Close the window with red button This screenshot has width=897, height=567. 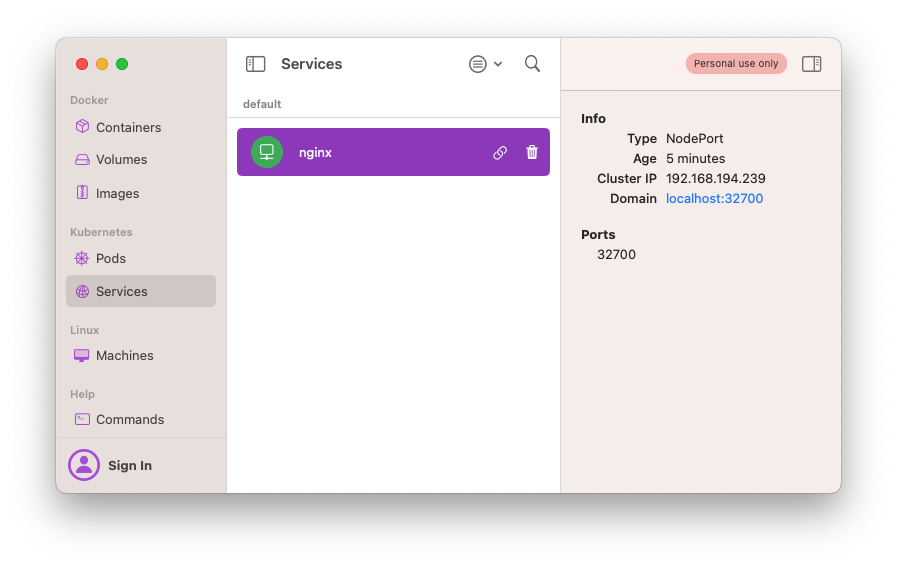click(x=82, y=64)
